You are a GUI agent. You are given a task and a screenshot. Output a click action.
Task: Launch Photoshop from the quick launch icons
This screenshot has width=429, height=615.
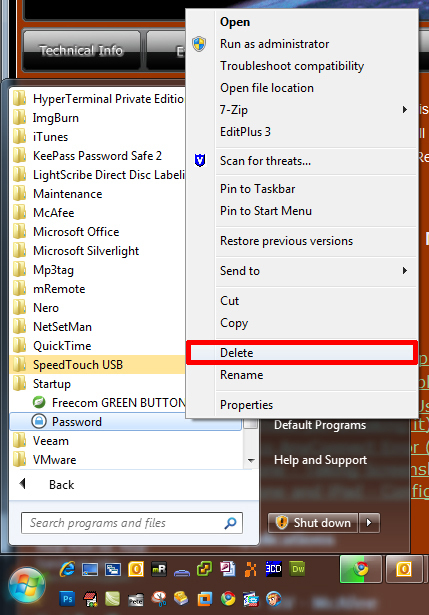(67, 599)
